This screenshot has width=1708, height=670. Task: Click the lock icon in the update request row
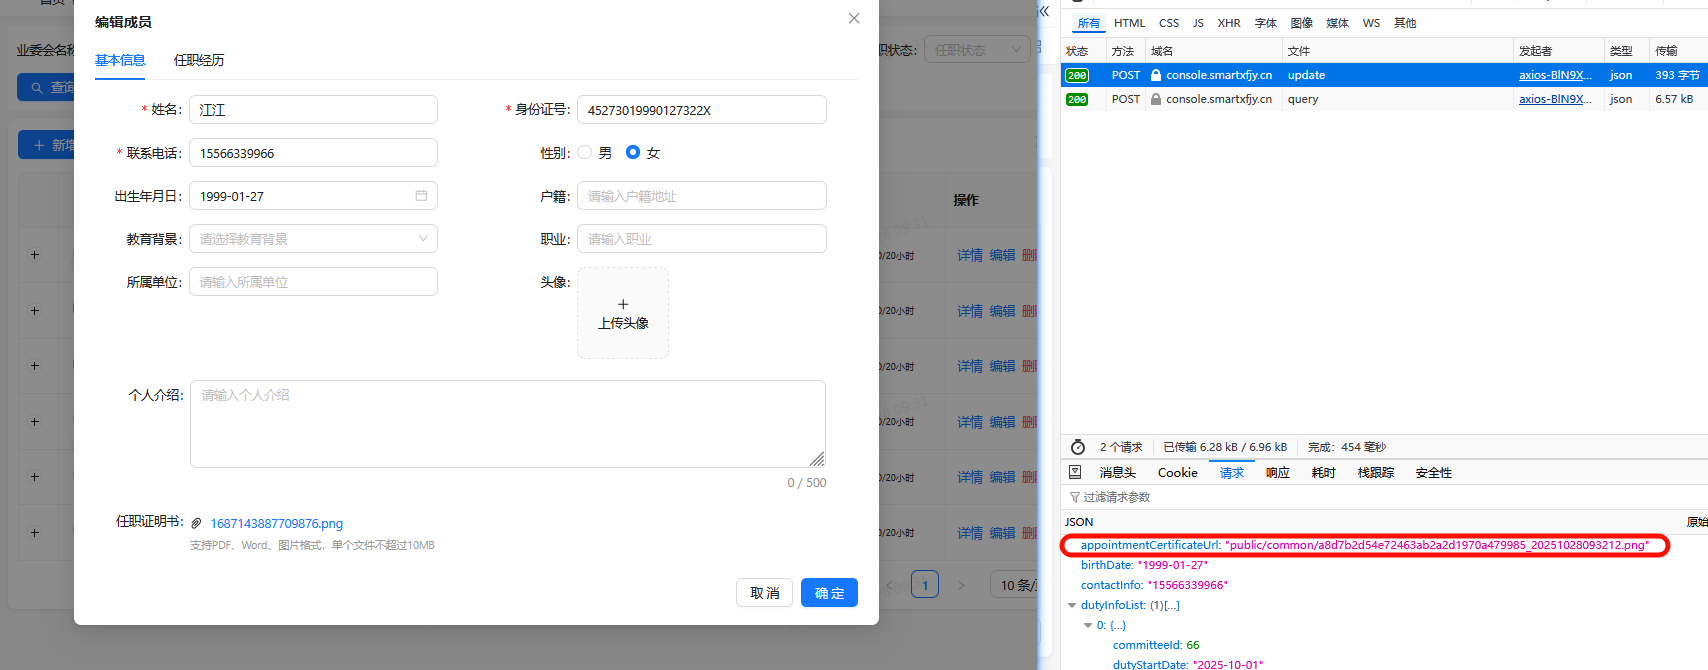1156,75
